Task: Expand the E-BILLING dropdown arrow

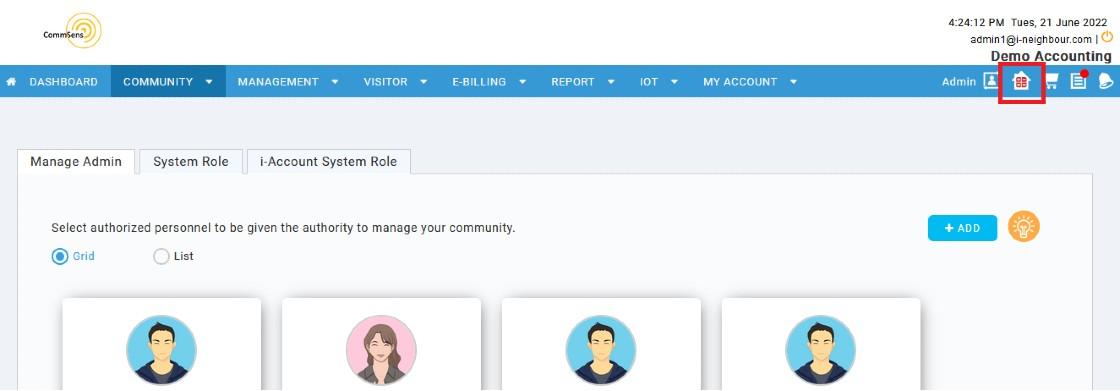Action: tap(523, 81)
